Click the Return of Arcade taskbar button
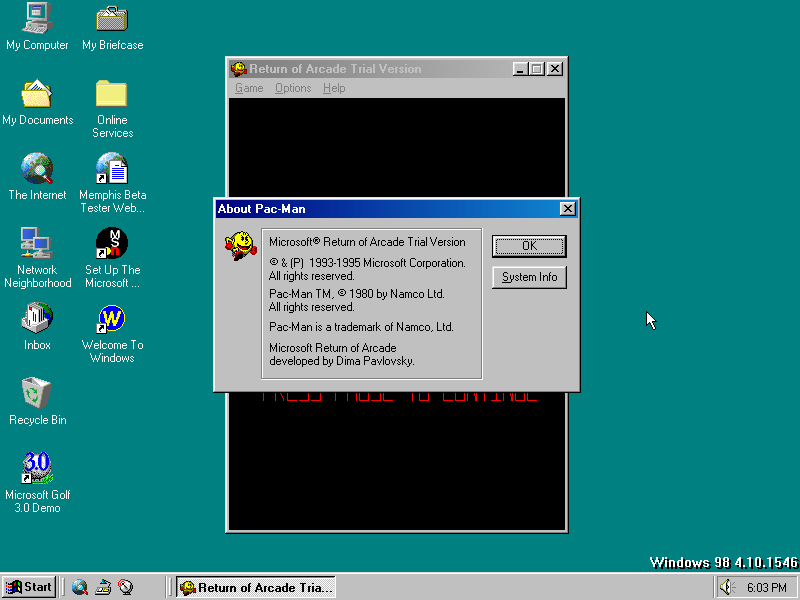Image resolution: width=800 pixels, height=600 pixels. click(x=256, y=587)
